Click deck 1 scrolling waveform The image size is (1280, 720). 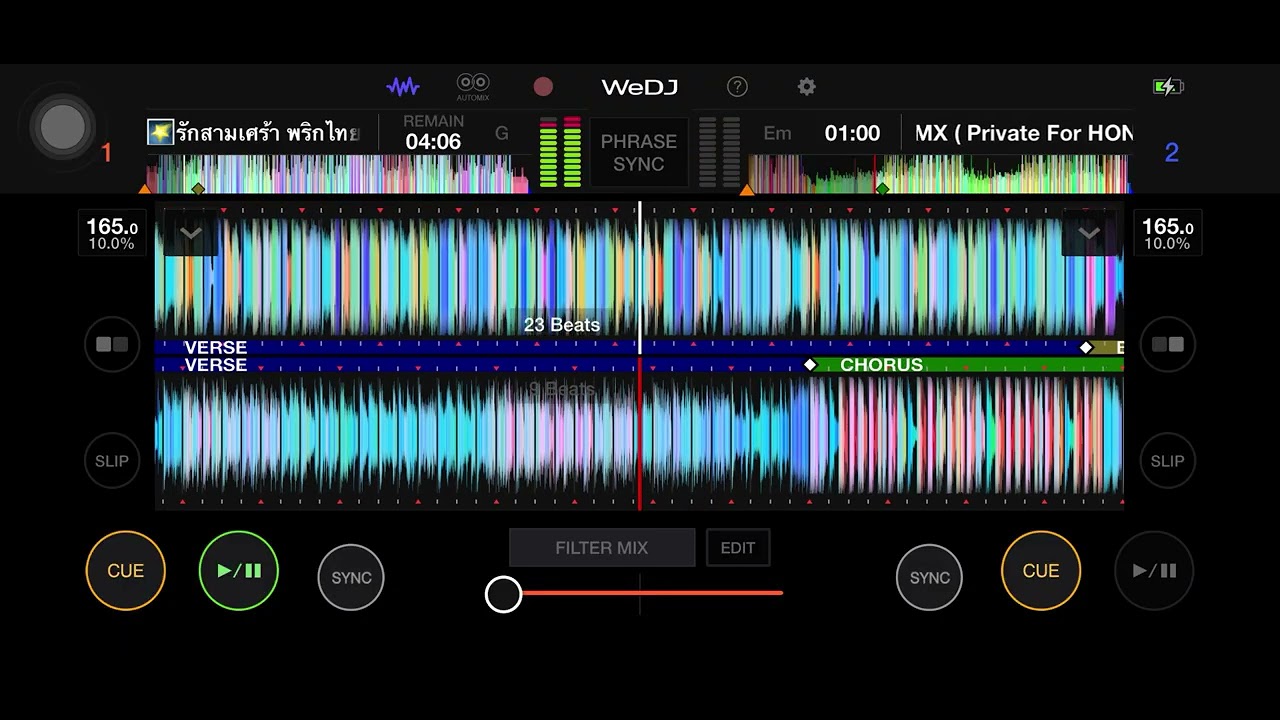click(x=640, y=275)
